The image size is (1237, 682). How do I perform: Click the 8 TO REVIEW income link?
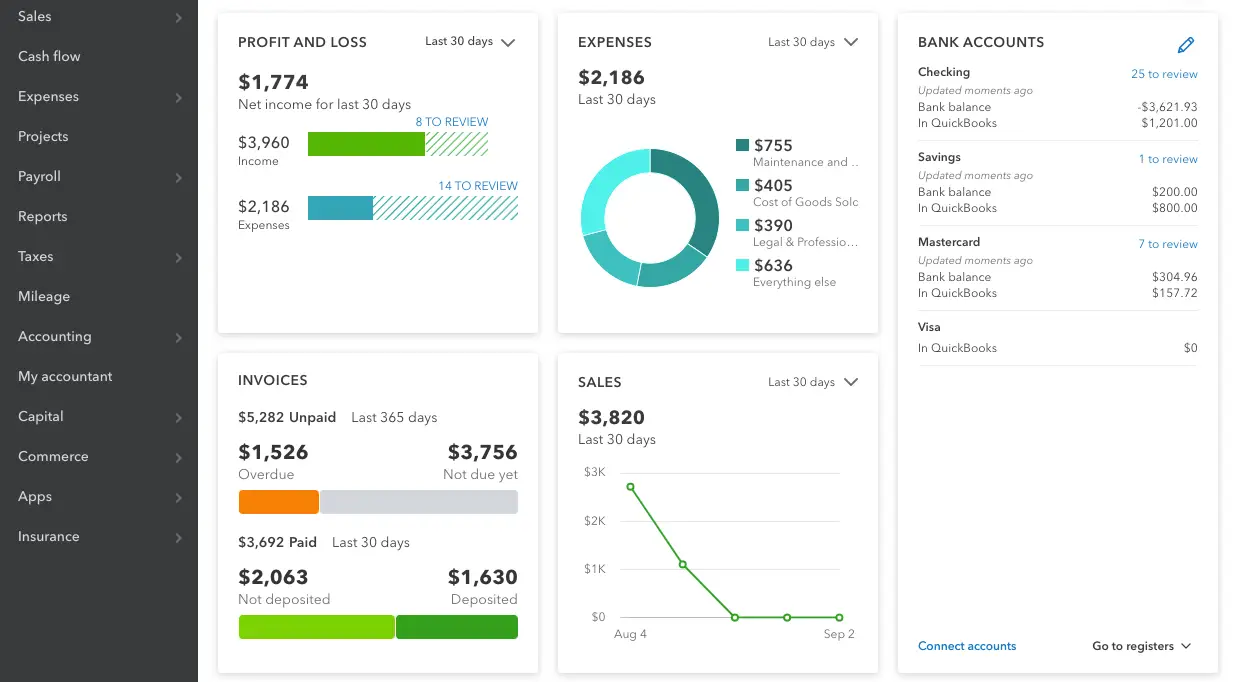pyautogui.click(x=451, y=121)
